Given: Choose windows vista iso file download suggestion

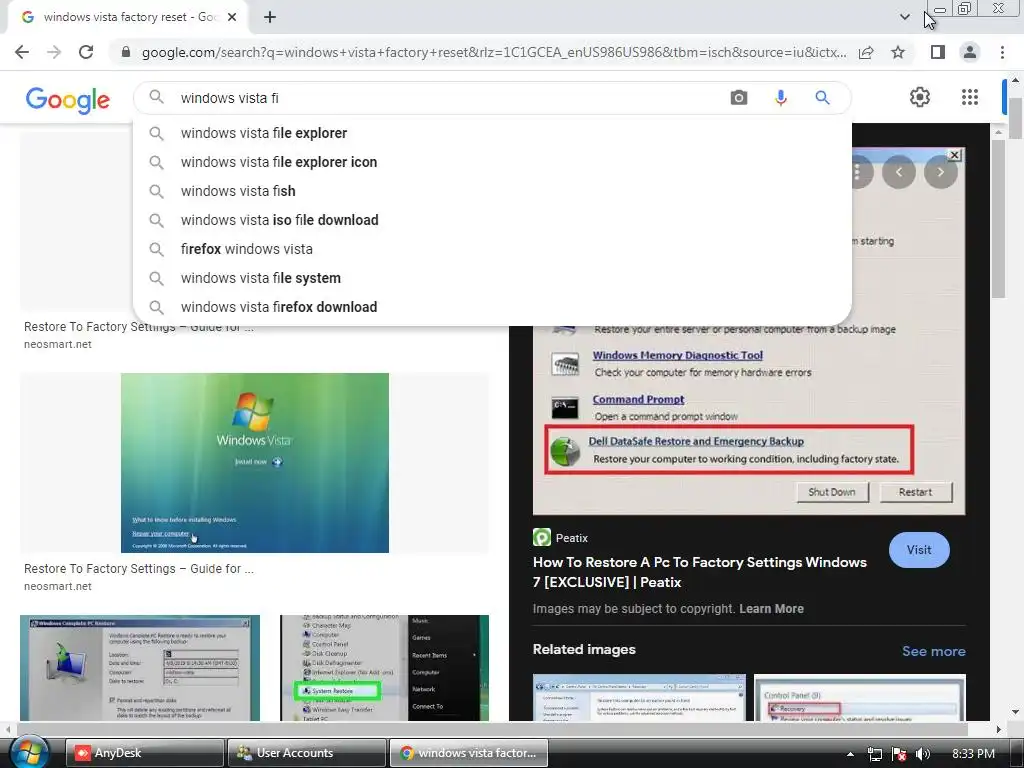Looking at the screenshot, I should click(x=492, y=220).
